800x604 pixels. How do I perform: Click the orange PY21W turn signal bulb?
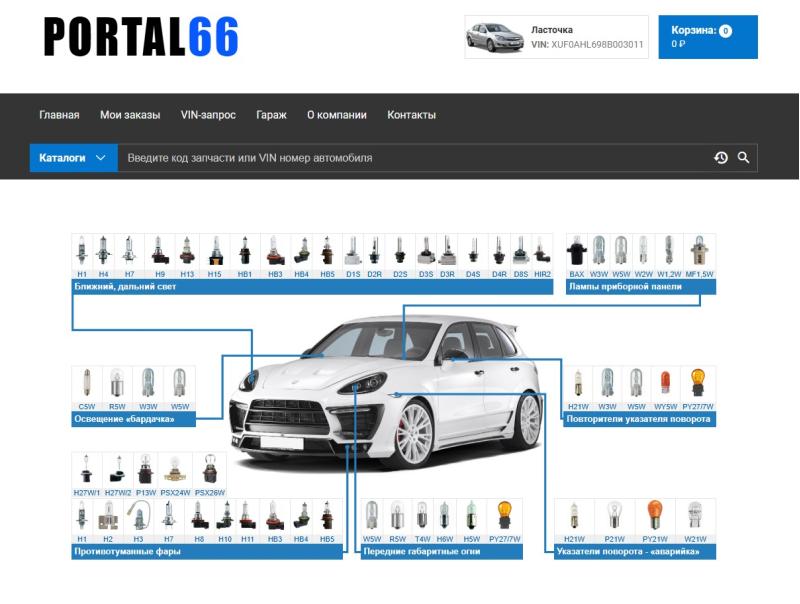654,520
